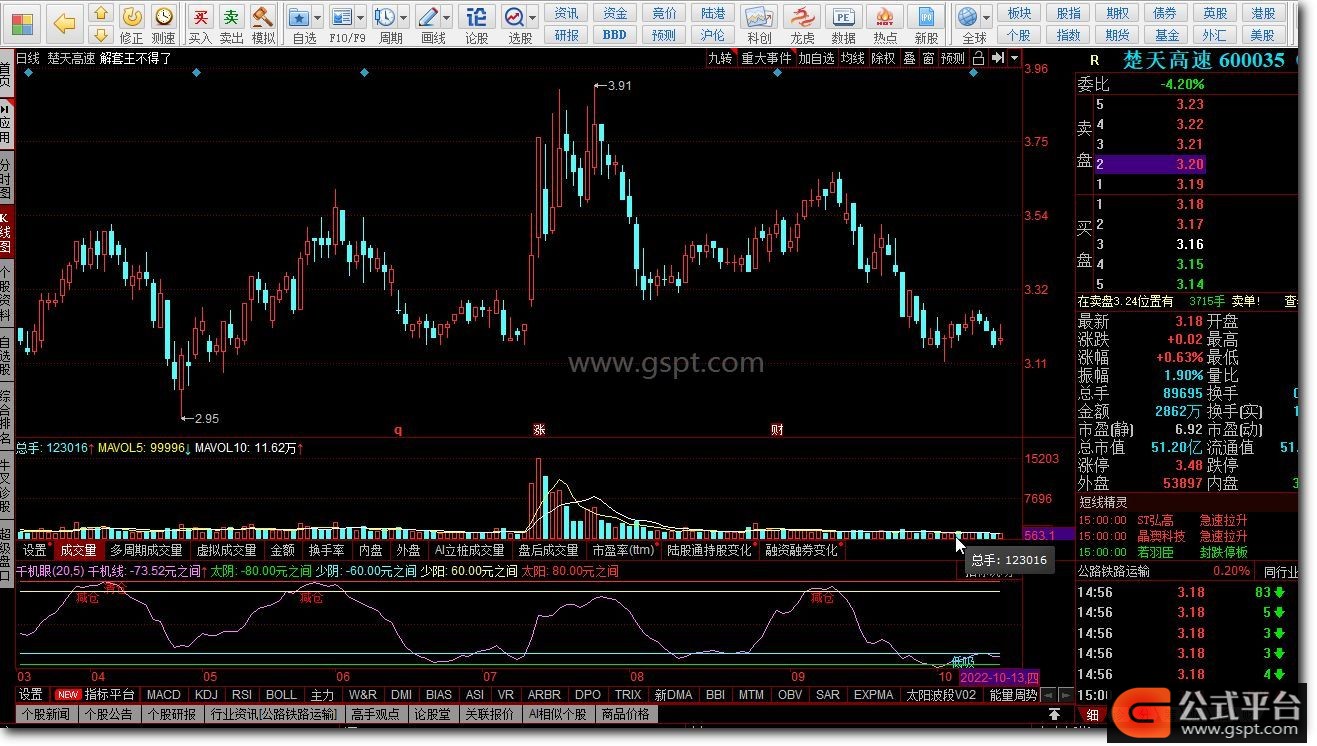This screenshot has width=1317, height=746.
Task: Switch to BOLL indicator tab
Action: (281, 694)
